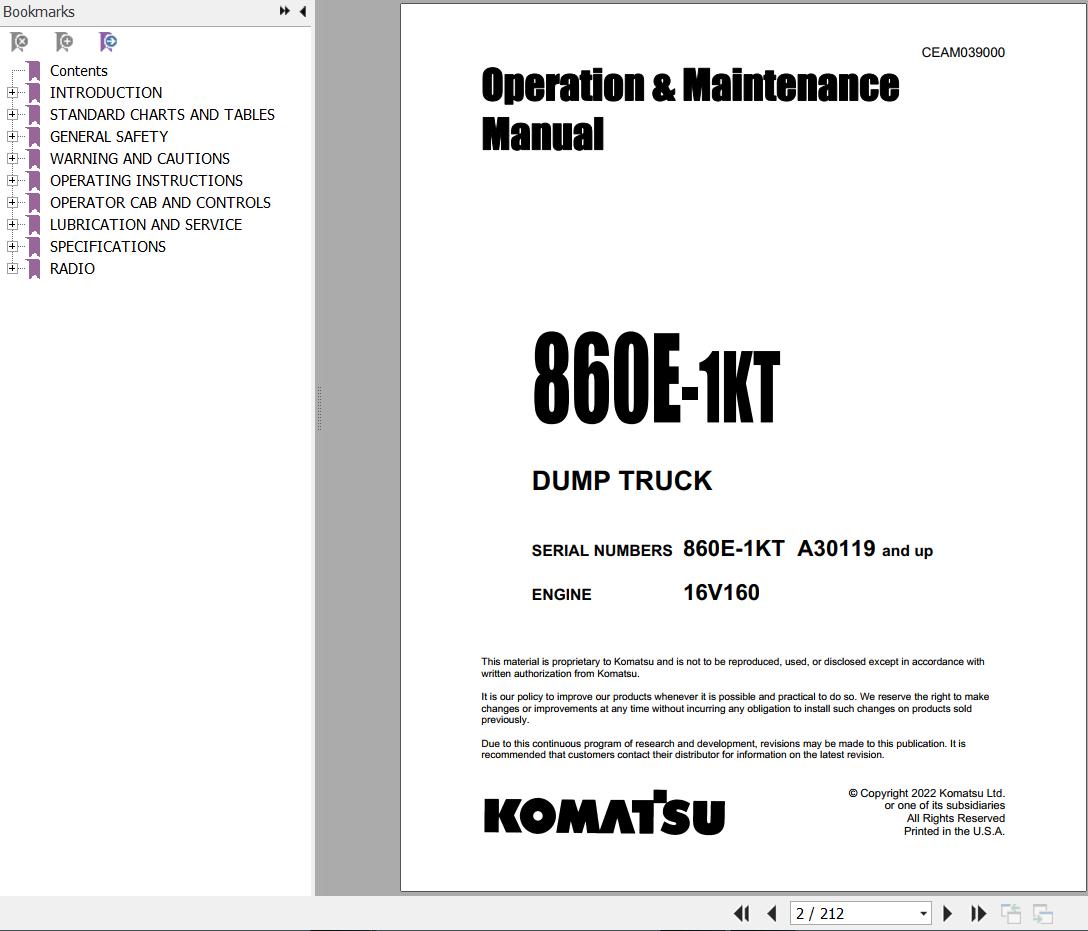Select the OPERATOR CAB AND CONTROLS bookmark
The image size is (1088, 931).
coord(160,203)
